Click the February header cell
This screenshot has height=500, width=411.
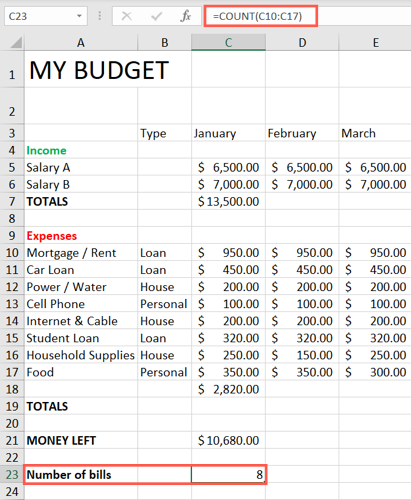[302, 133]
